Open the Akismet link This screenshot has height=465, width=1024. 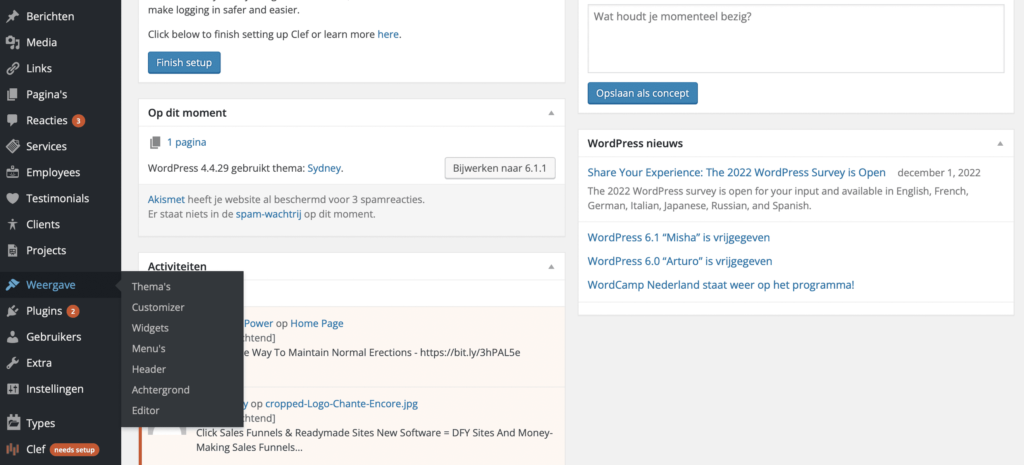pos(167,199)
